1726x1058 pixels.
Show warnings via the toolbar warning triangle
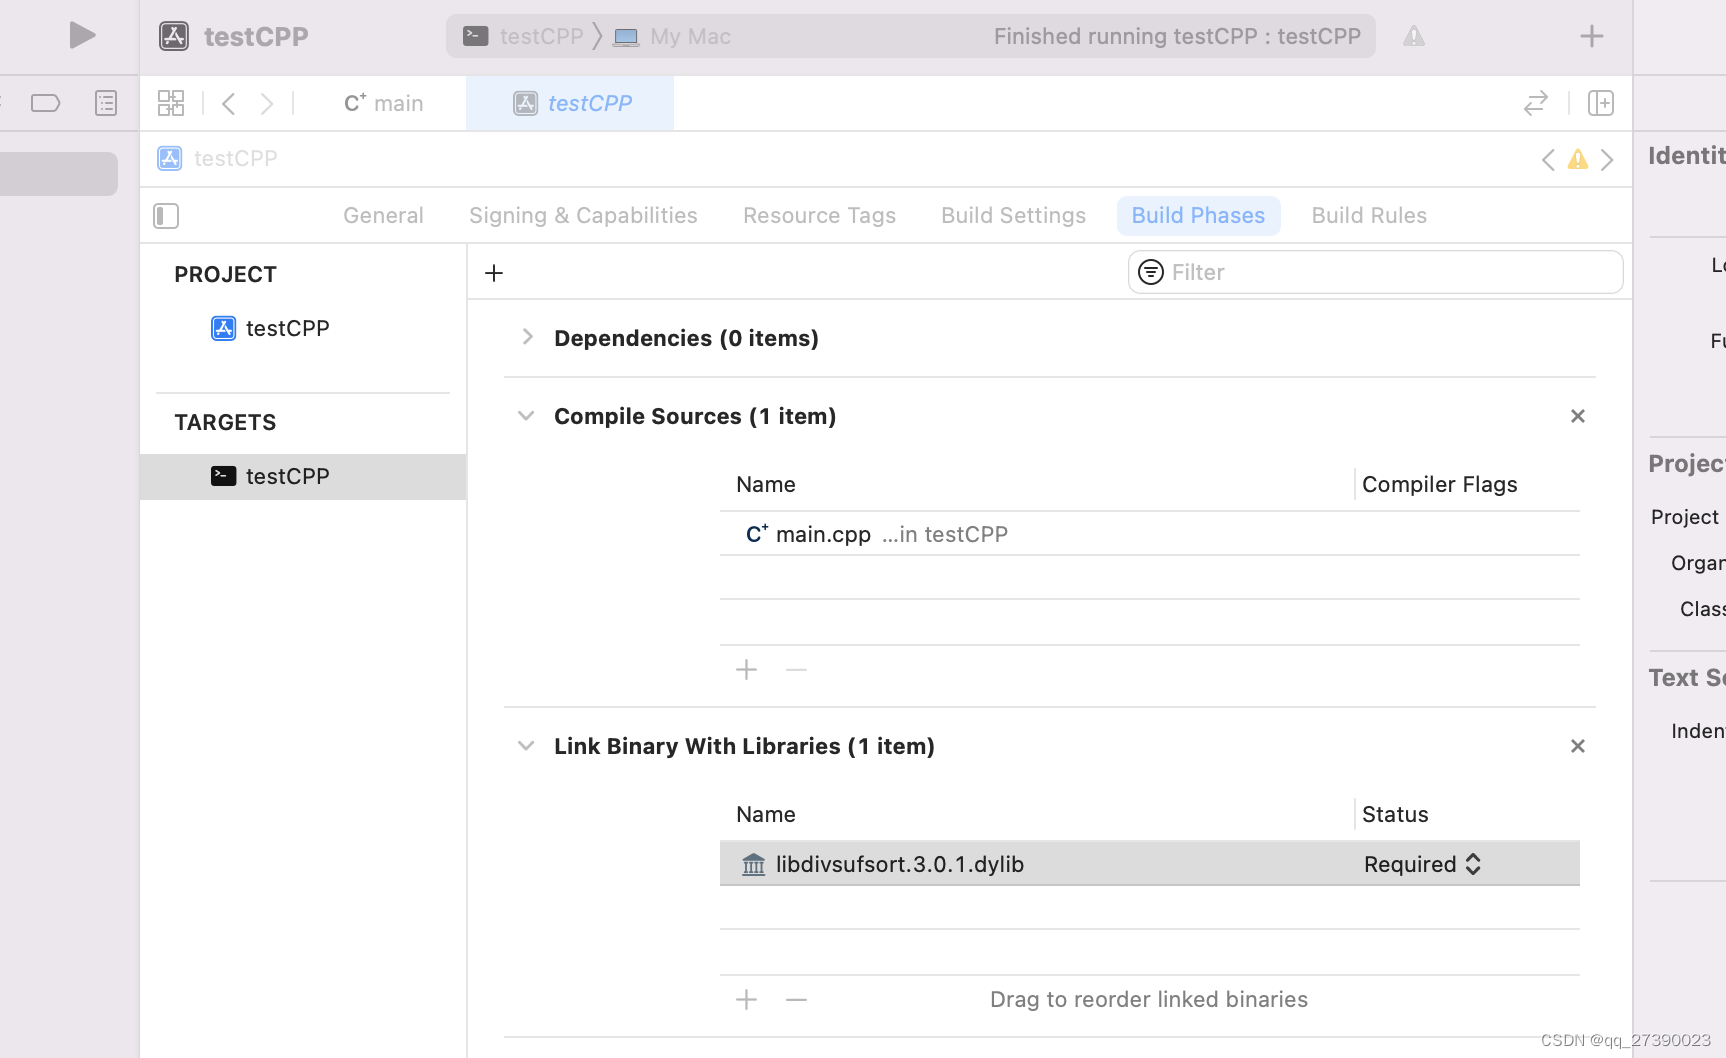(x=1413, y=36)
